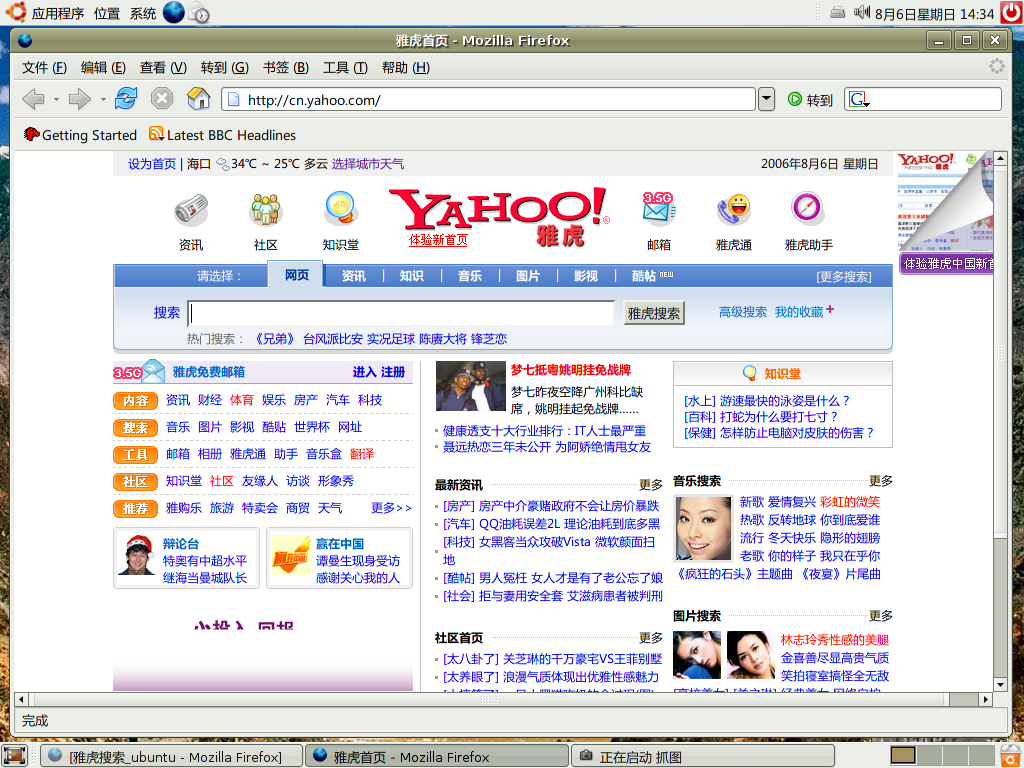Click the scroll down arrow

(1000, 685)
